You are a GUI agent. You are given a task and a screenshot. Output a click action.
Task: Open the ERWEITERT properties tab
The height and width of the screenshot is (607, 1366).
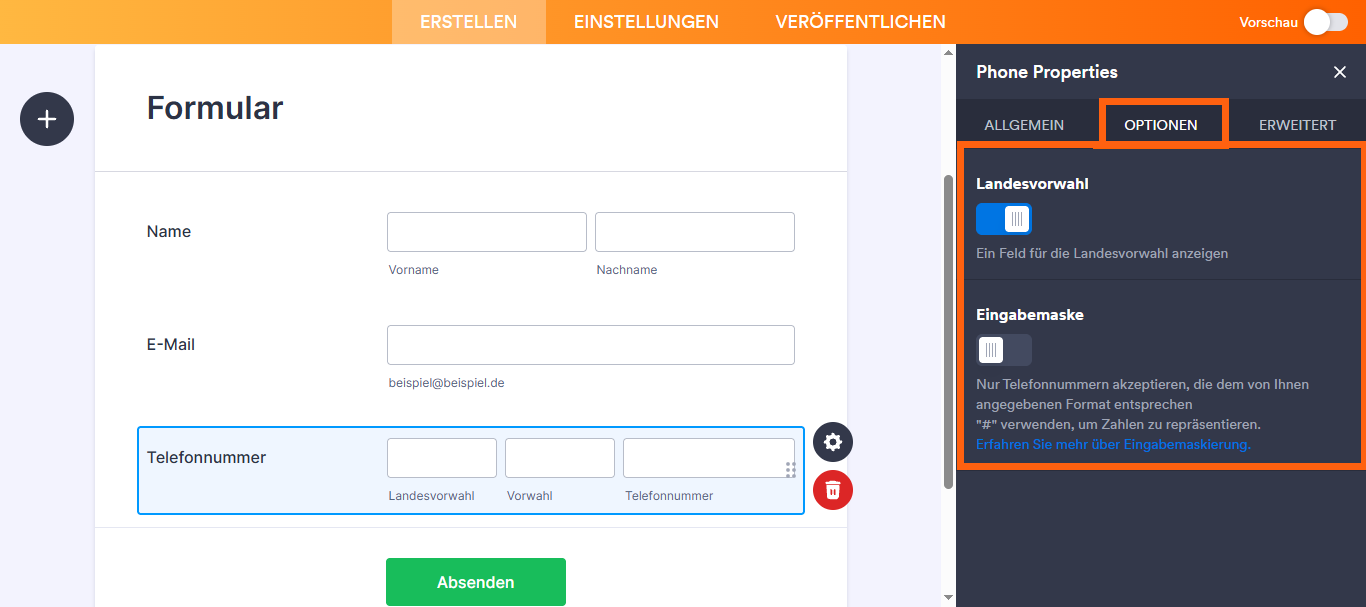pos(1298,125)
